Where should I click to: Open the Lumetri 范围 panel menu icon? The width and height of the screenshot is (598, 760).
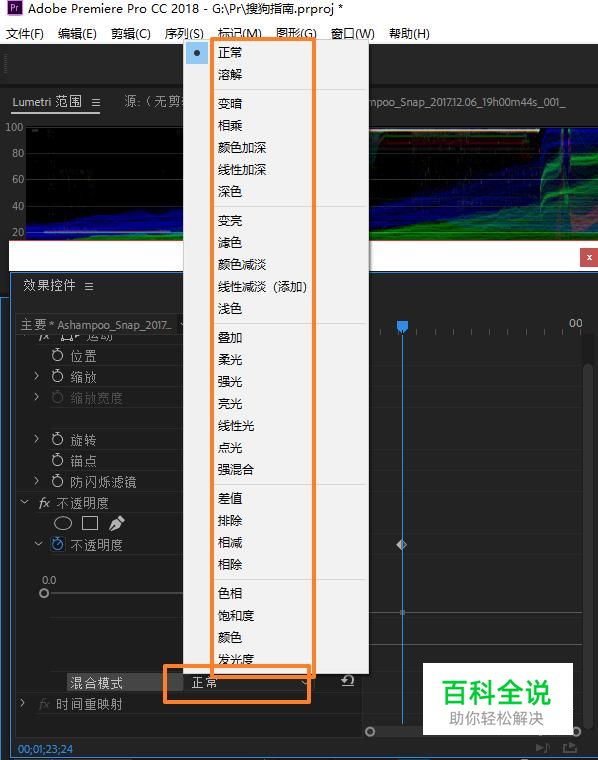(x=96, y=103)
